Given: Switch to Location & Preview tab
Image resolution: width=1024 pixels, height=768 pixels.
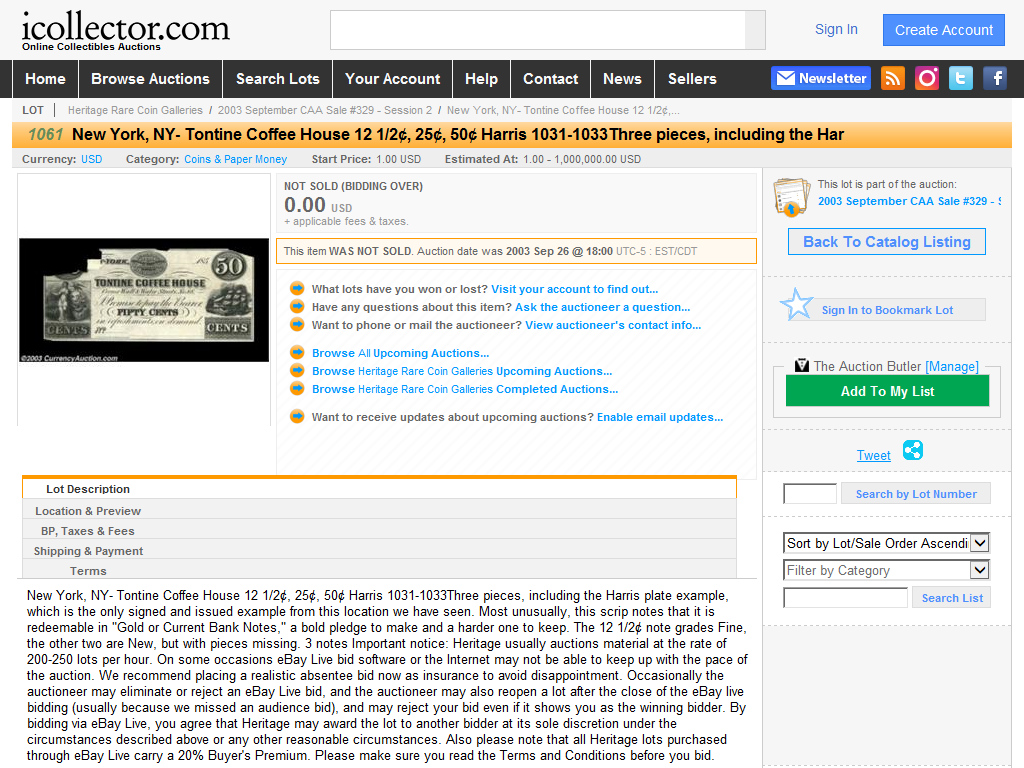Looking at the screenshot, I should pos(379,511).
